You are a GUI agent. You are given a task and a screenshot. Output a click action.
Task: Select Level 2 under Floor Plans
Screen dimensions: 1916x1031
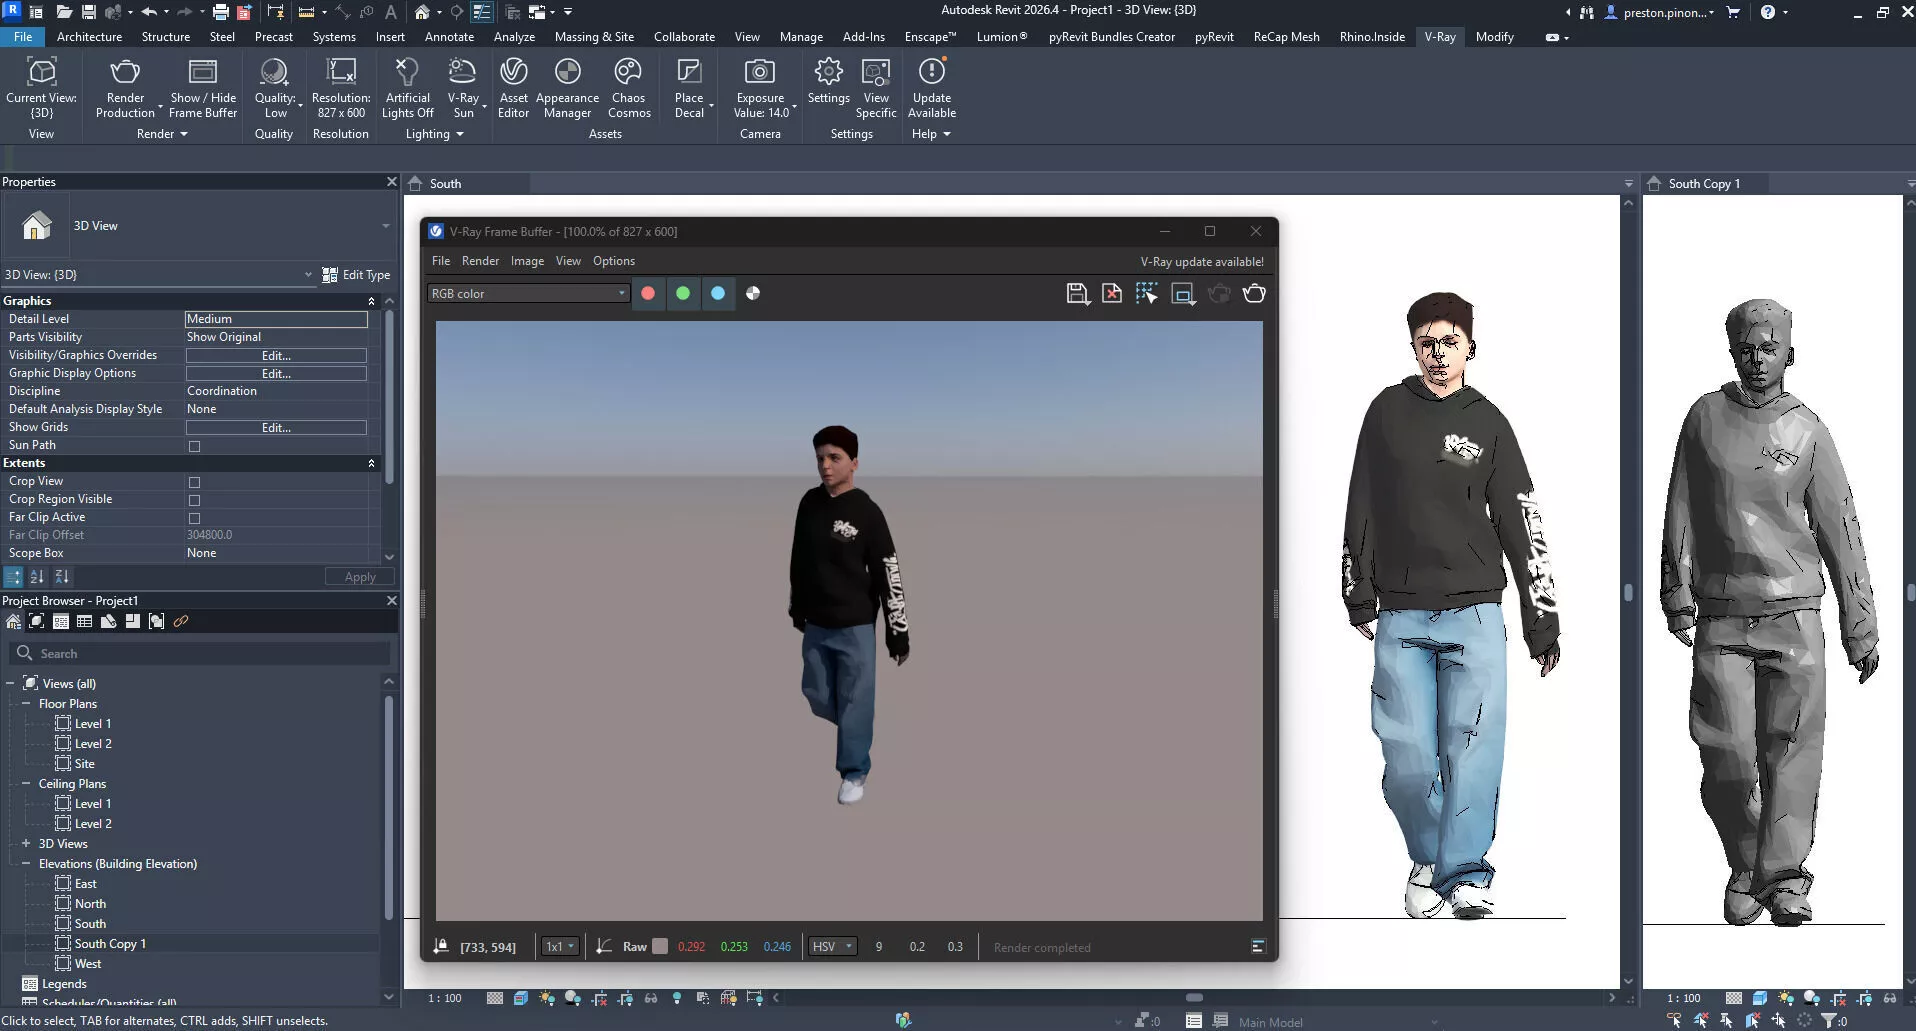click(93, 744)
